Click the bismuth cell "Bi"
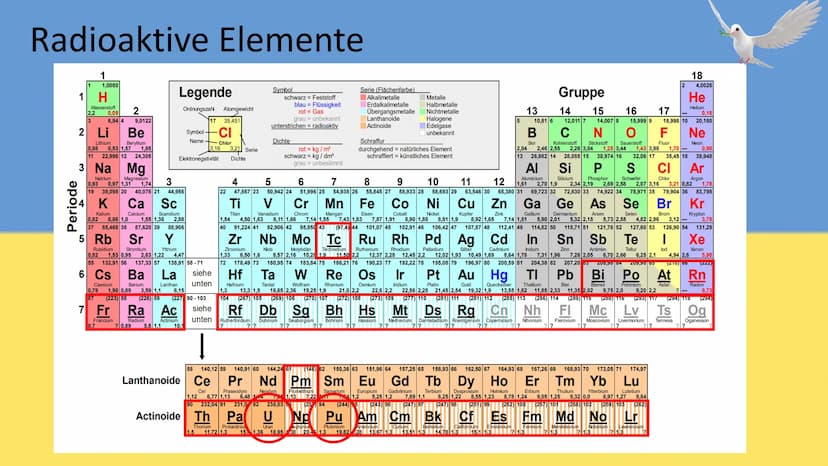The width and height of the screenshot is (828, 466). point(598,276)
